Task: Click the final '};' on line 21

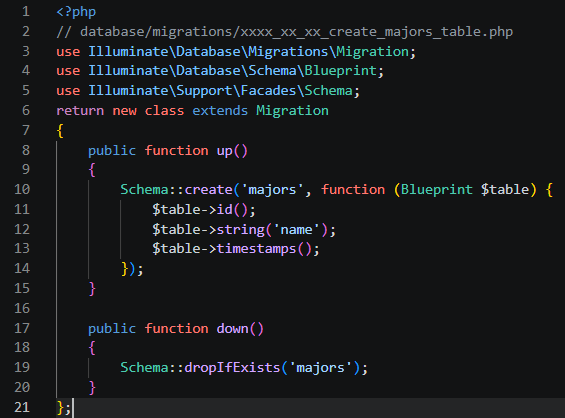Action: (64, 408)
